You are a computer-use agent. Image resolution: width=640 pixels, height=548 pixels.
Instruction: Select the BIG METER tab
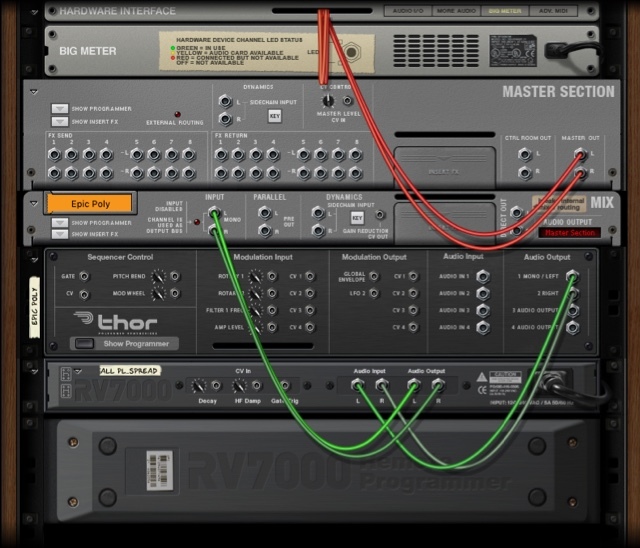click(505, 11)
